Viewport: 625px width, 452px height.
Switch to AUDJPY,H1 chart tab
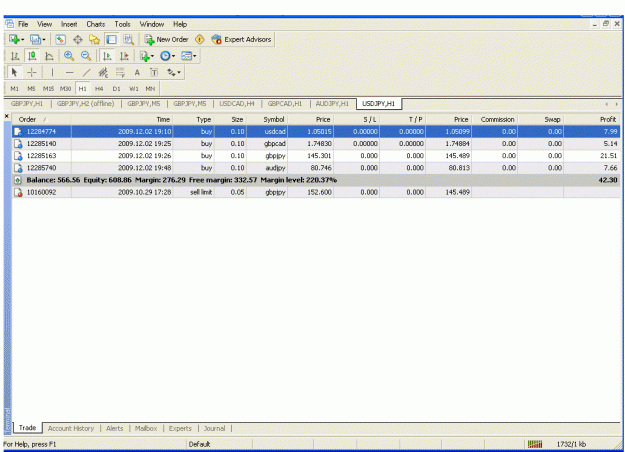click(x=332, y=104)
